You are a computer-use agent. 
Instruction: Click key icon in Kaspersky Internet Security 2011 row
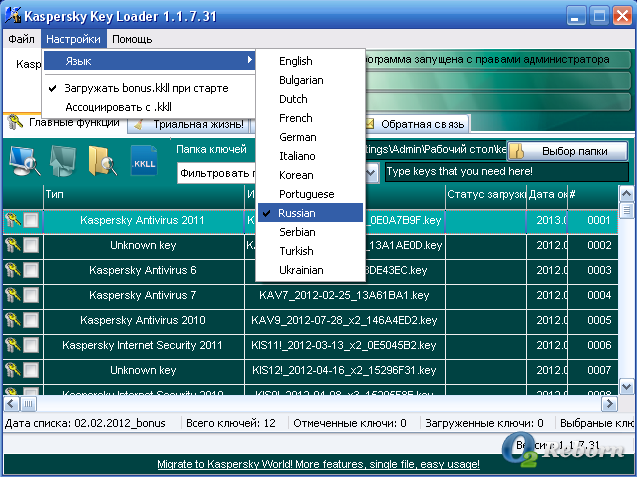[13, 345]
